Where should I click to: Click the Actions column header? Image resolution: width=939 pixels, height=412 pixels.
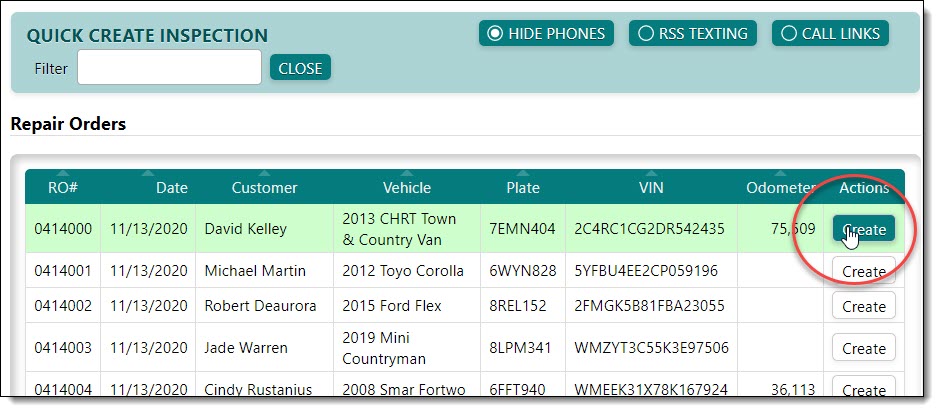864,187
